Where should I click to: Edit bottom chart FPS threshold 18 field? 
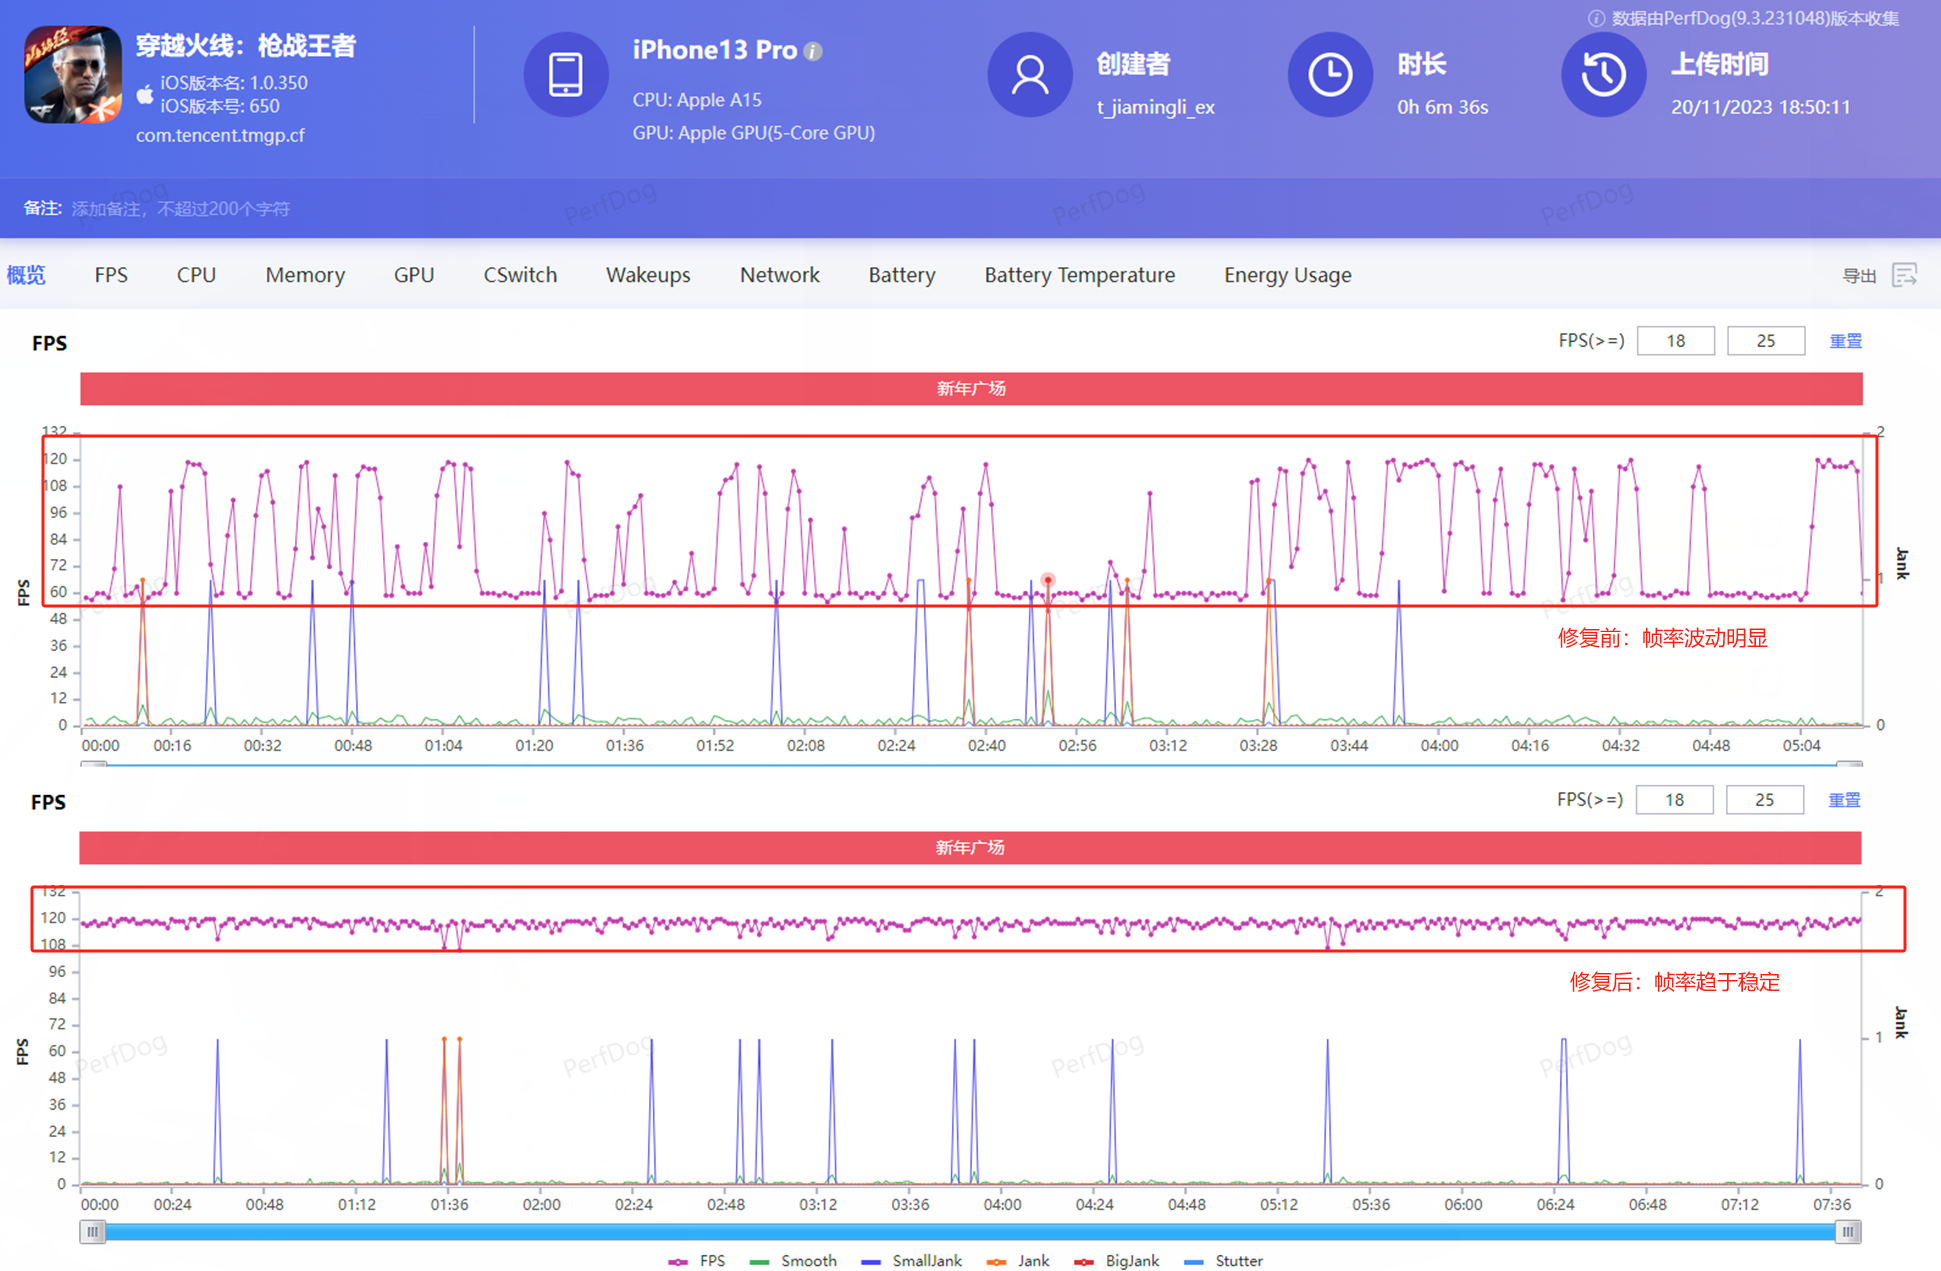(1675, 800)
